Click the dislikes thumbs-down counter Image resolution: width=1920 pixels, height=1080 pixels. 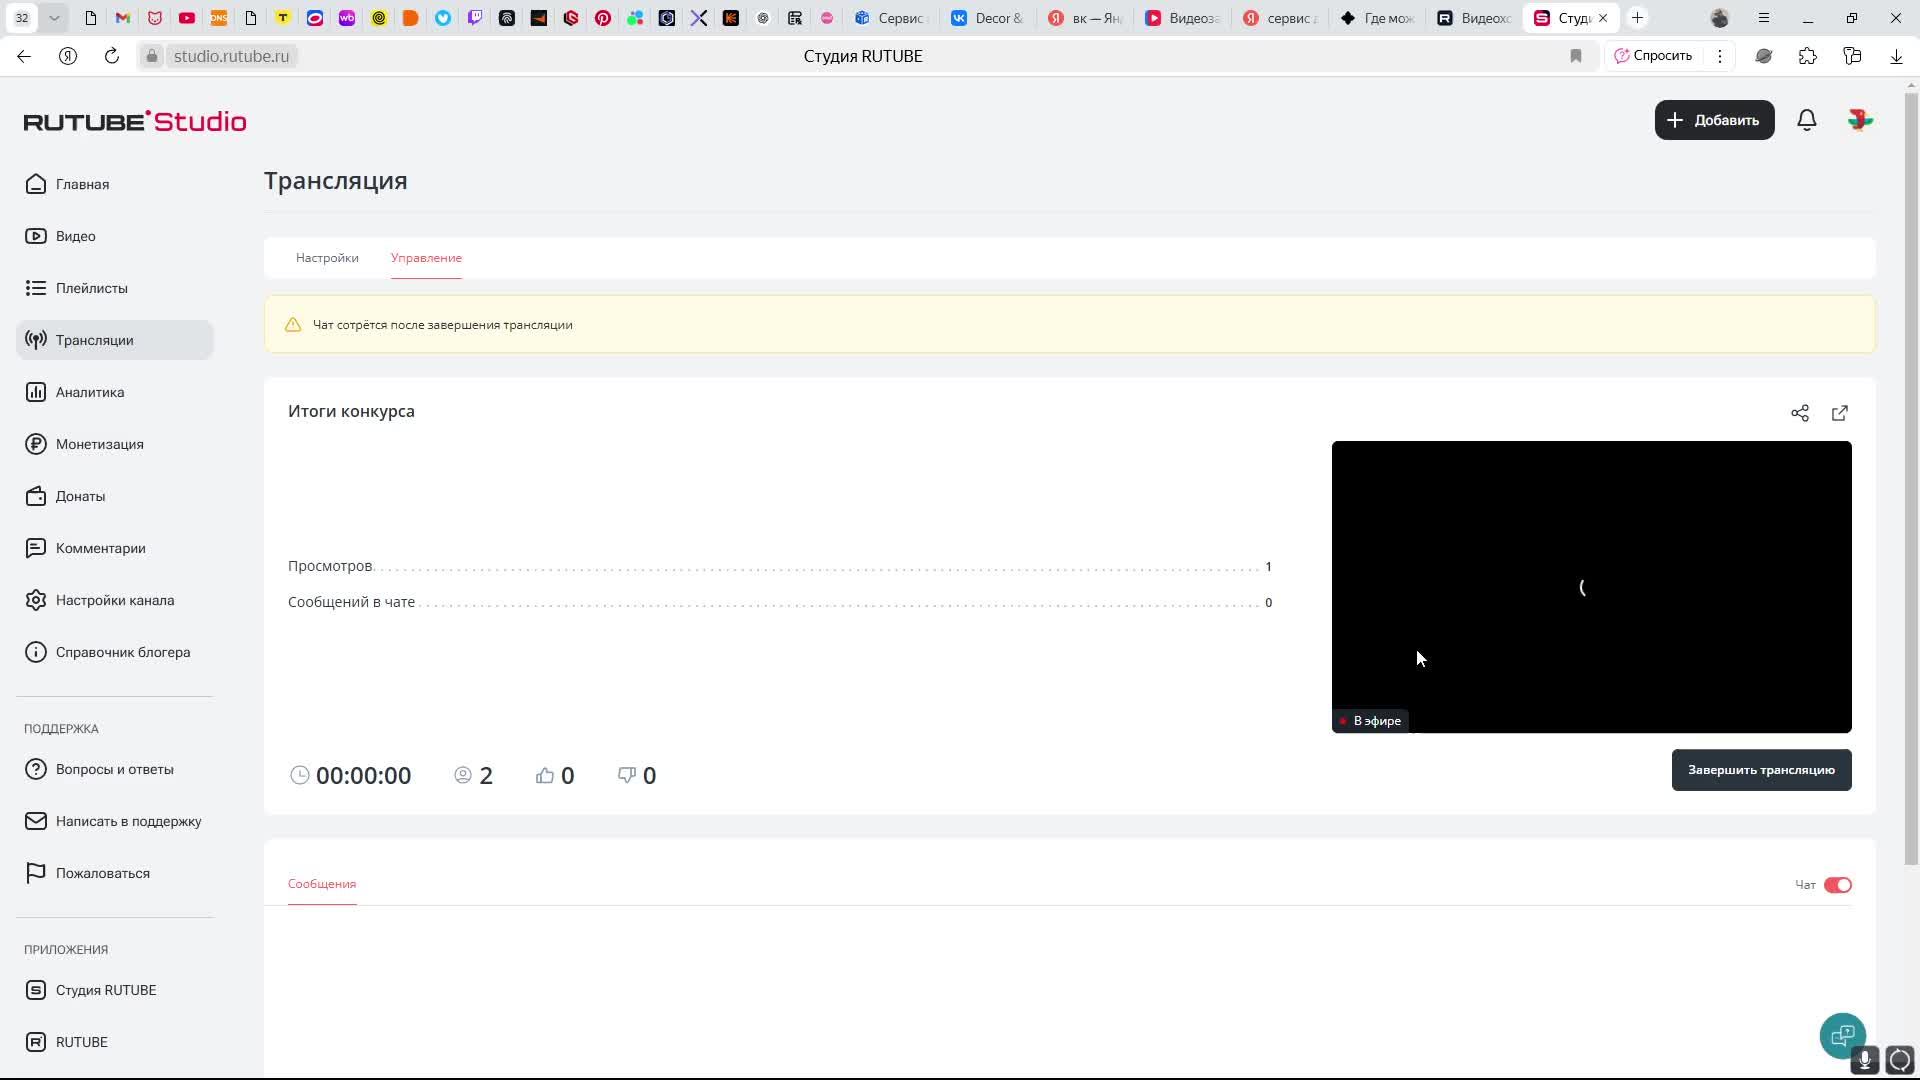click(637, 775)
